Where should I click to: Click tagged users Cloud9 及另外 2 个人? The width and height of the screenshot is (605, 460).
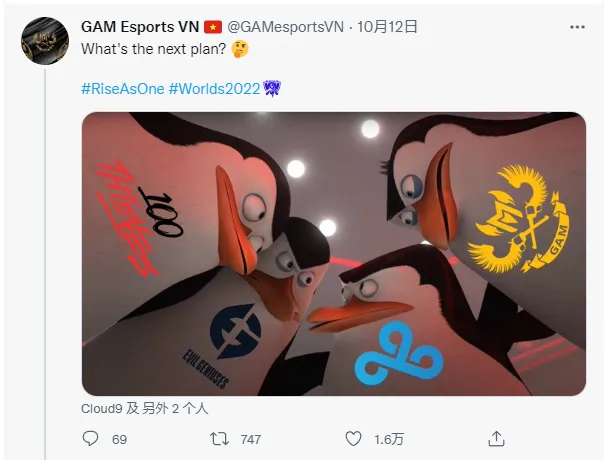145,409
